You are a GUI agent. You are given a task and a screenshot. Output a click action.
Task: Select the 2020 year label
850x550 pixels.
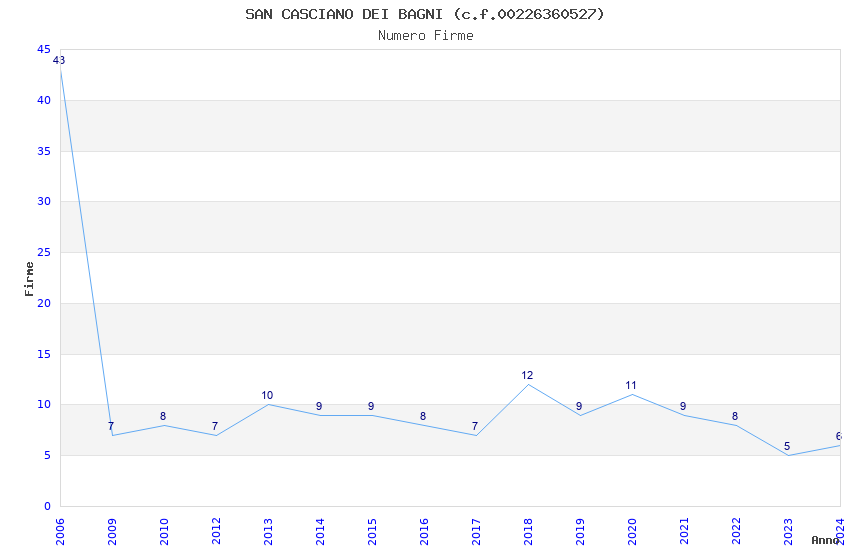click(633, 532)
